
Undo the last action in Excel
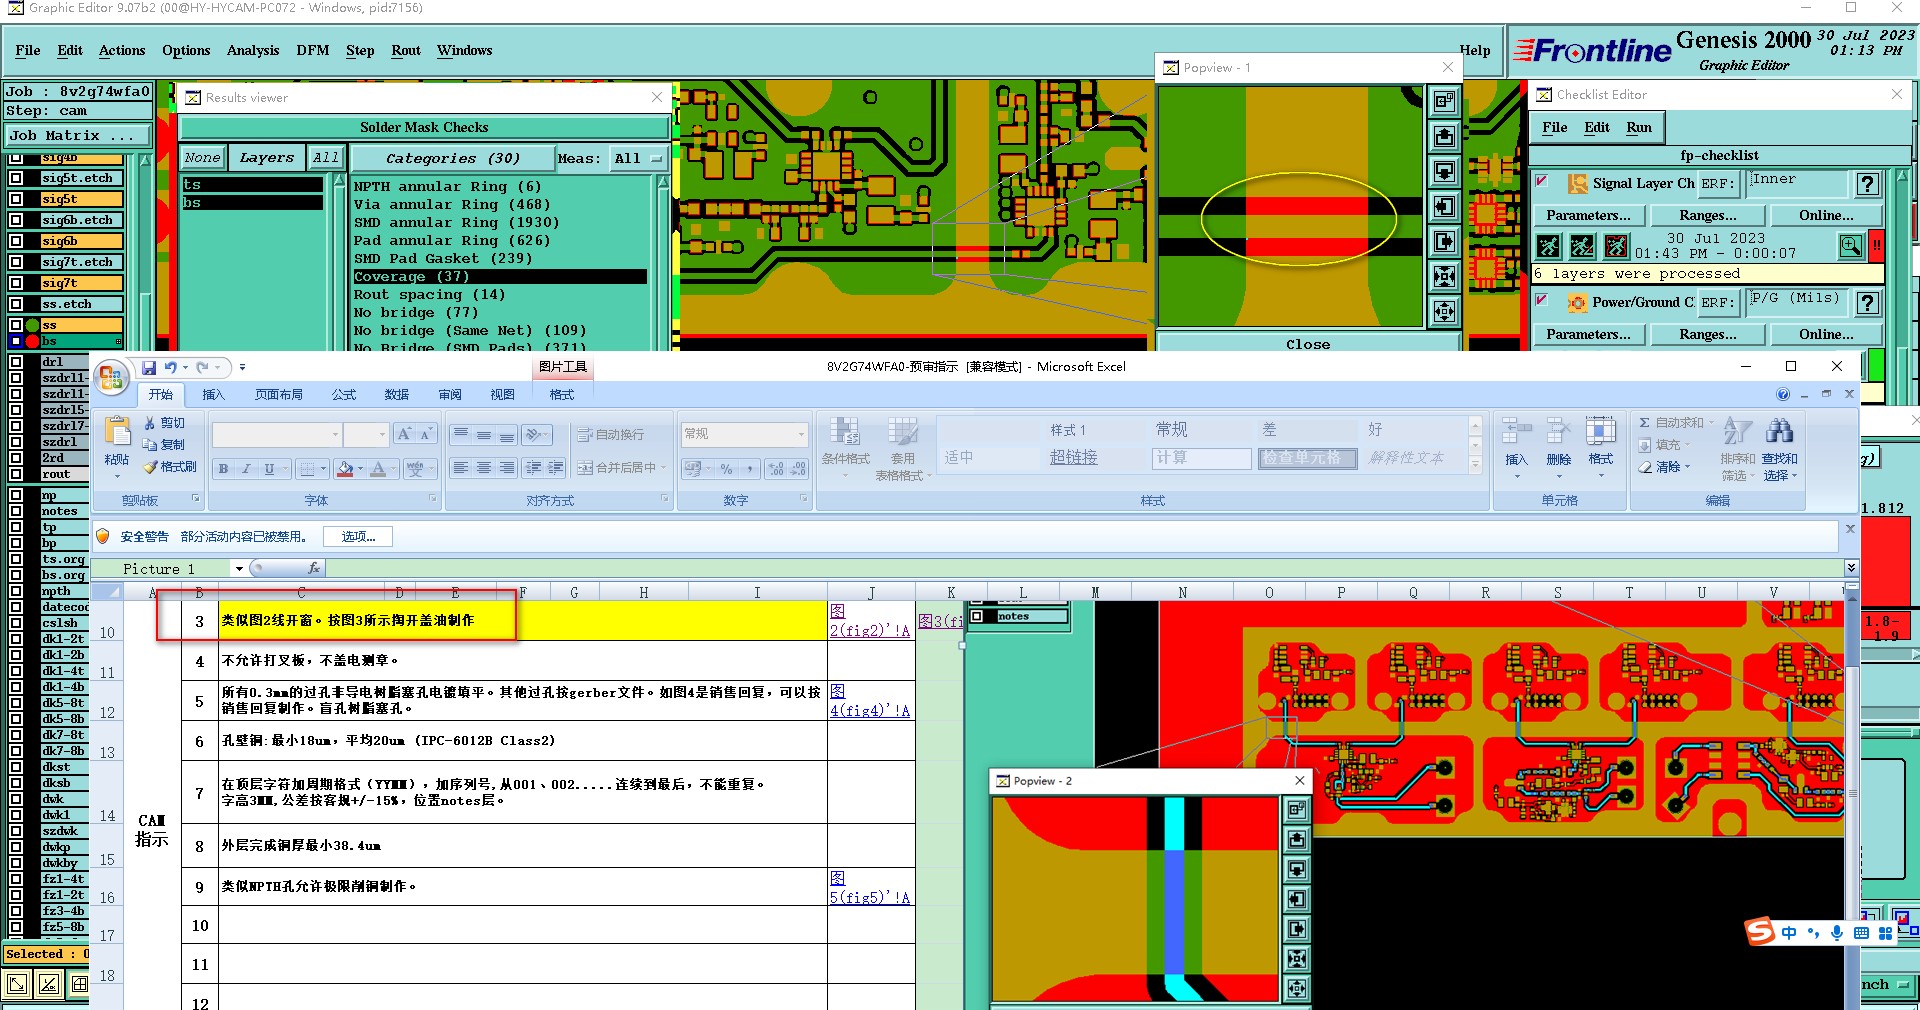click(x=171, y=367)
